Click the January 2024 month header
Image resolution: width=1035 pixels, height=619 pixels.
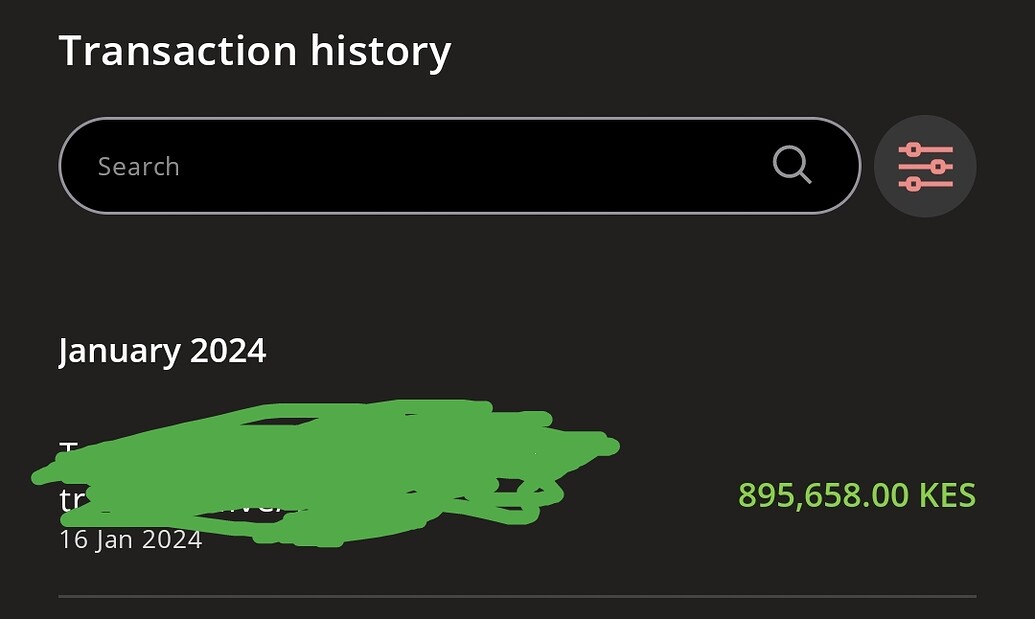click(162, 351)
